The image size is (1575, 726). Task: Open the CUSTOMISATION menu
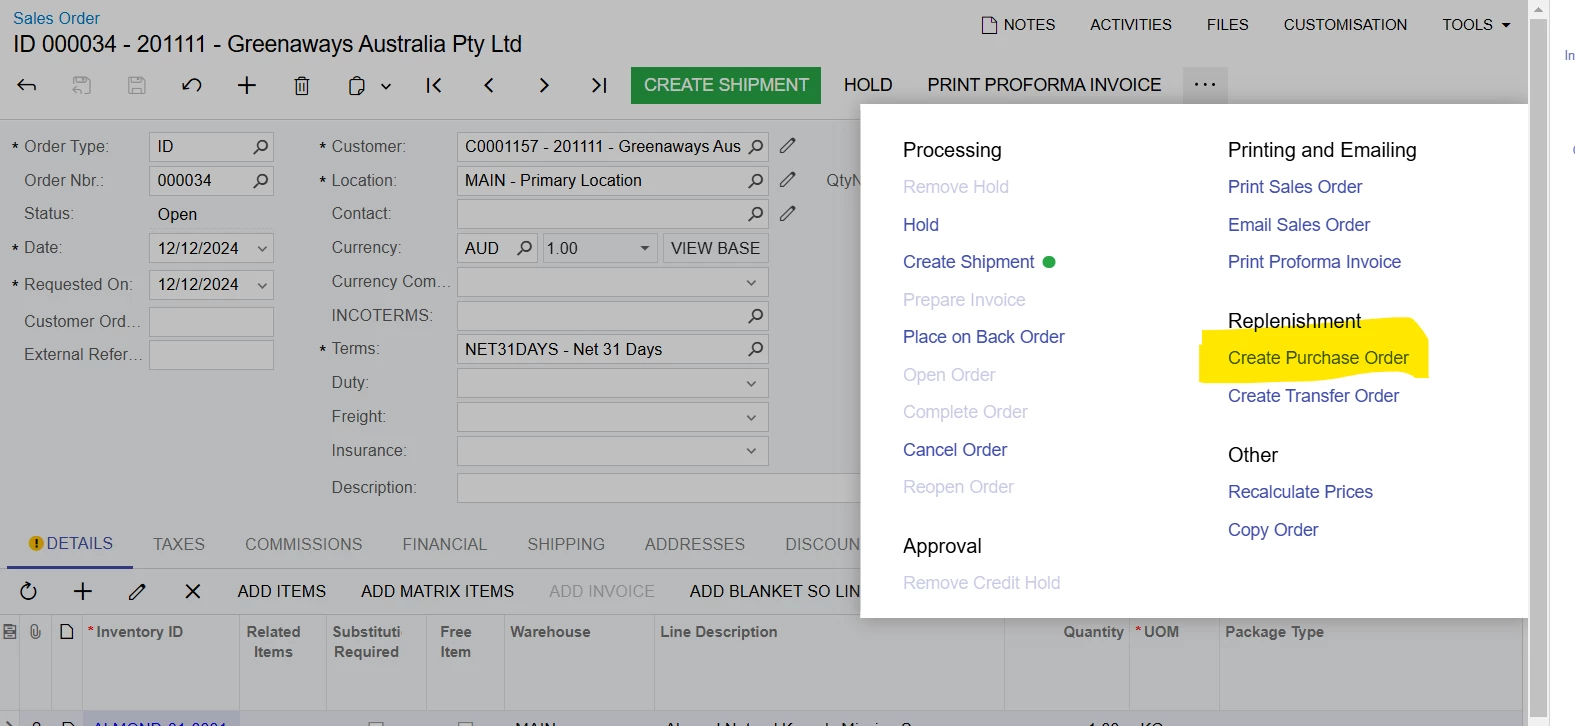click(1345, 25)
